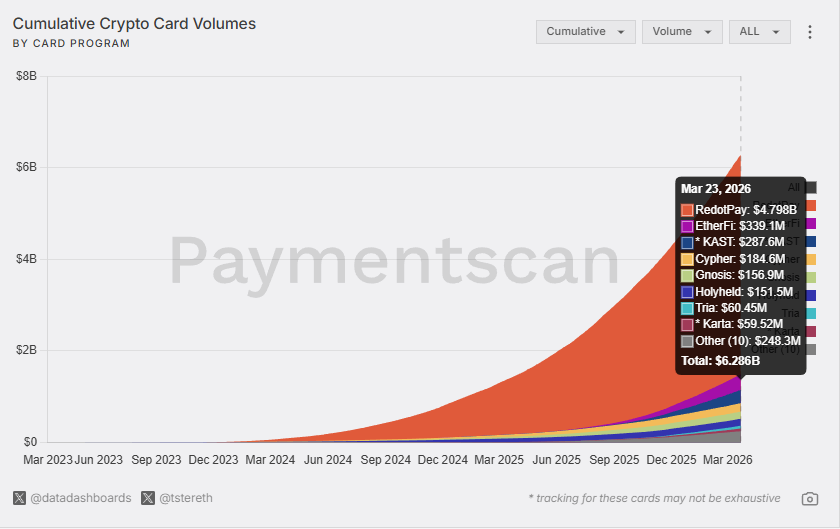Click the "EtherFi: $339.1M" tooltip row
This screenshot has height=529, width=840.
(733, 226)
